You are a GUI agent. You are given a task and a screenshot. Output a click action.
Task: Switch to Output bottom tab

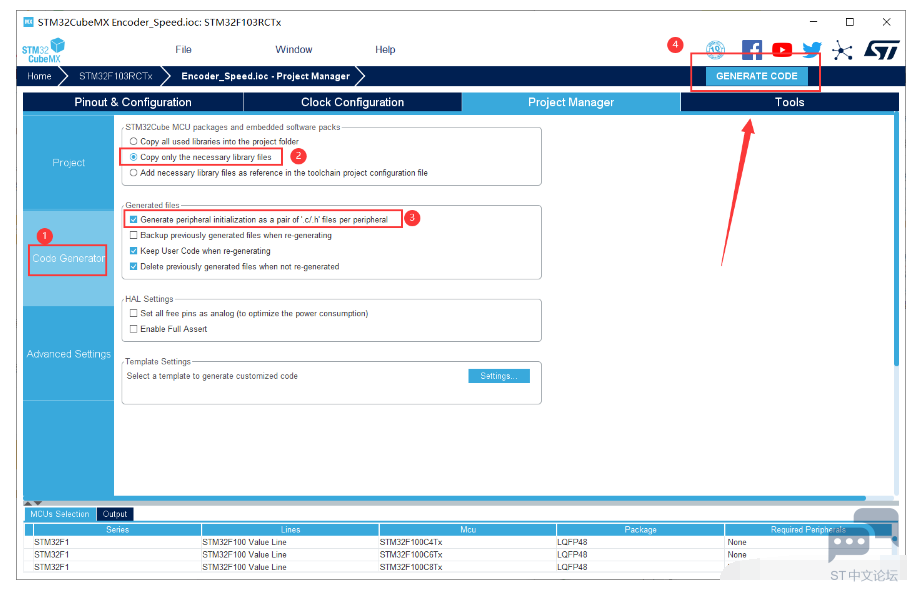(115, 514)
